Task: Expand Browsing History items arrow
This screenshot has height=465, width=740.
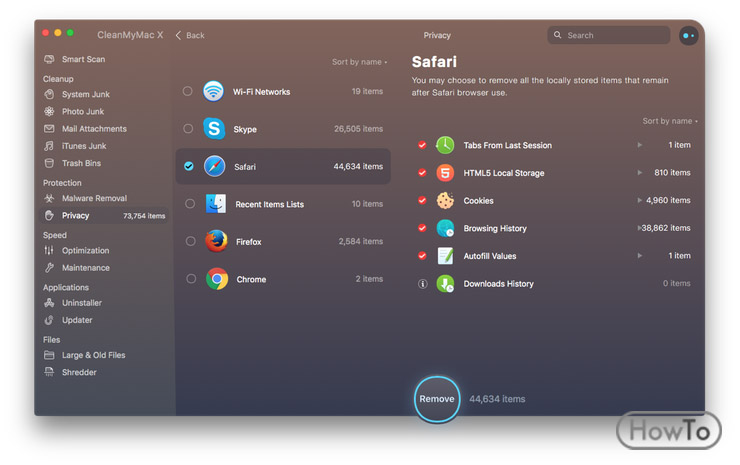Action: pos(639,228)
